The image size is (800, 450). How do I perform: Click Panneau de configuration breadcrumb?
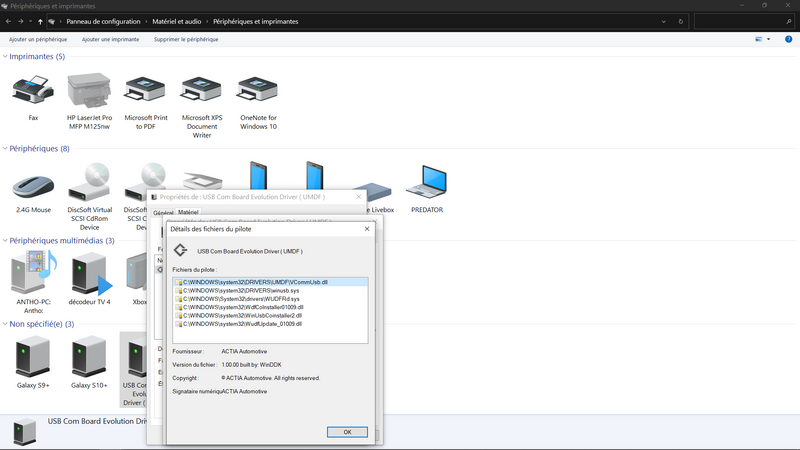pos(103,21)
